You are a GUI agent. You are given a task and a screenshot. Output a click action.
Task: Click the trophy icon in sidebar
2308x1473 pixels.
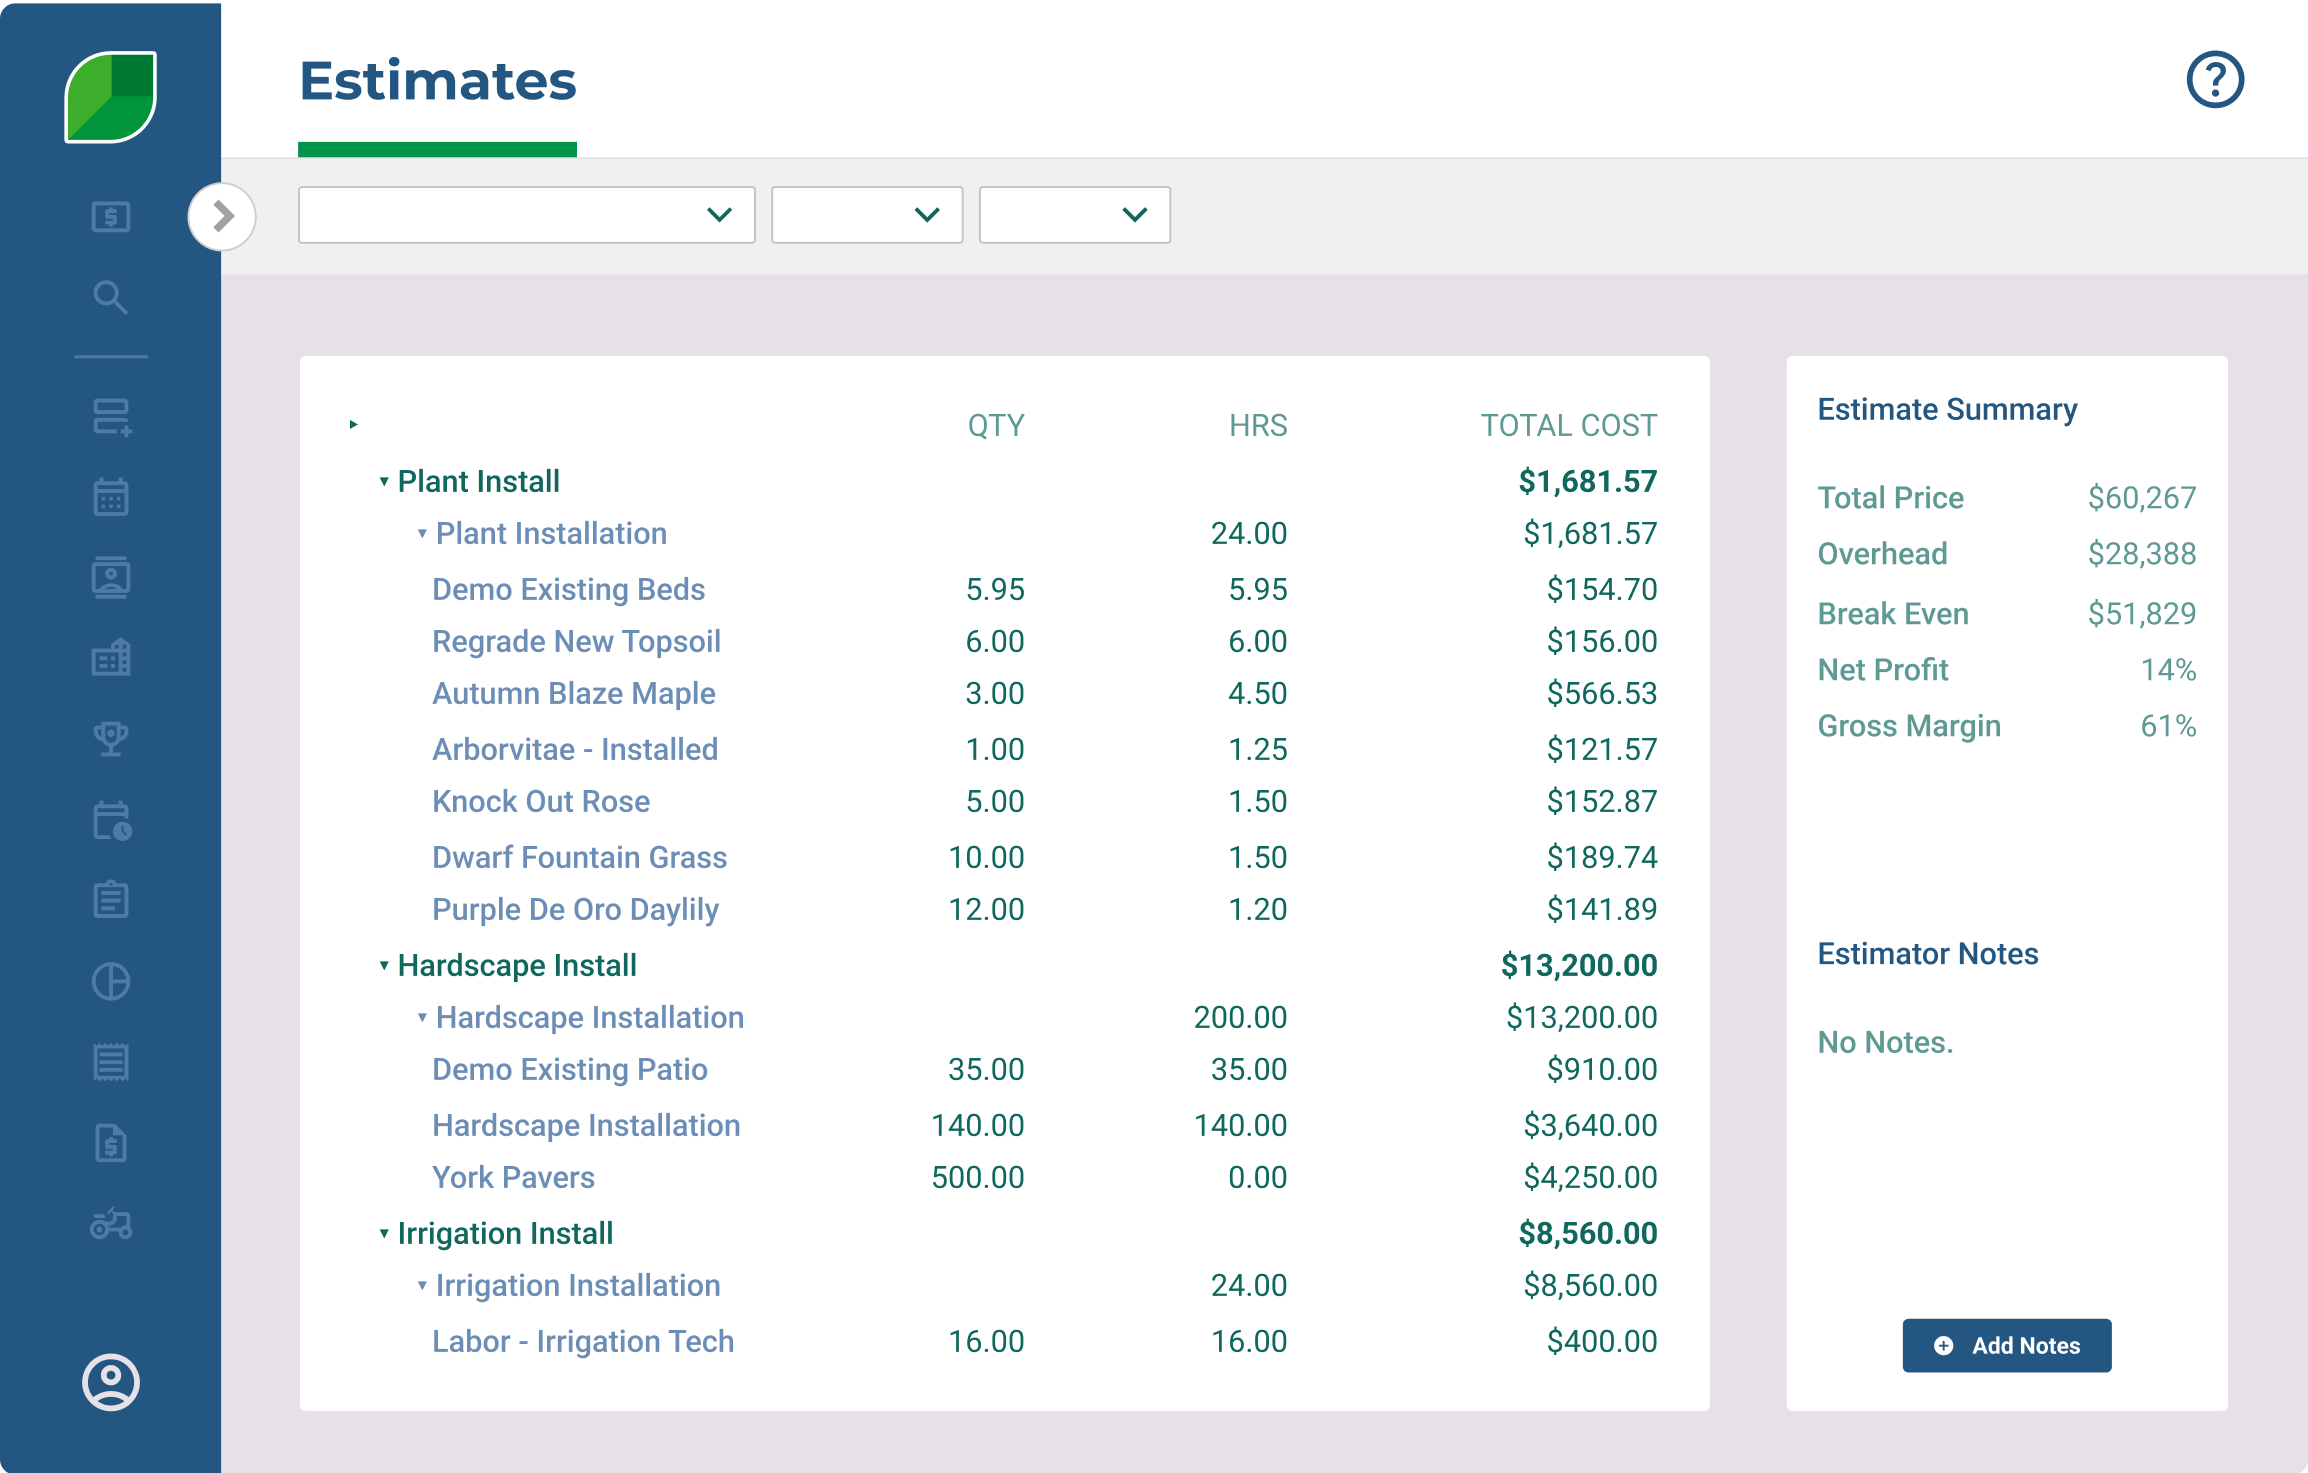(x=110, y=739)
